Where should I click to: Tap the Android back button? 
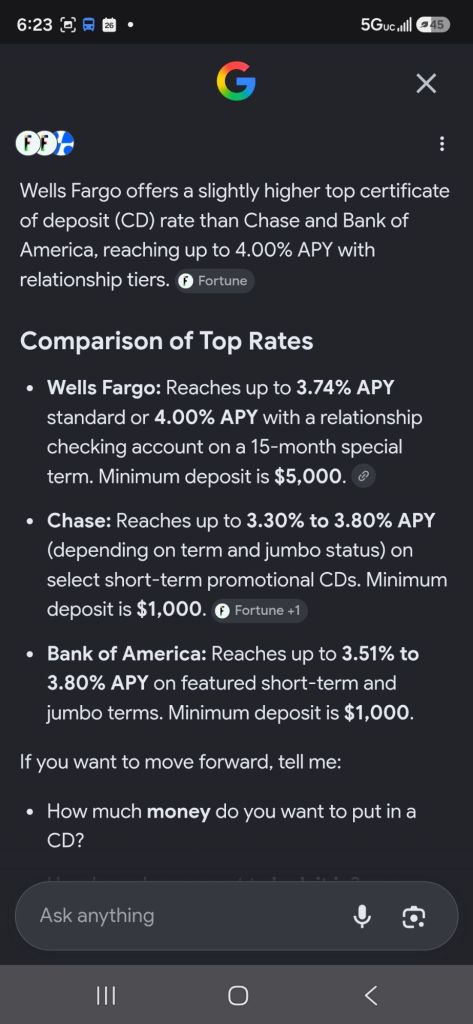pyautogui.click(x=370, y=995)
